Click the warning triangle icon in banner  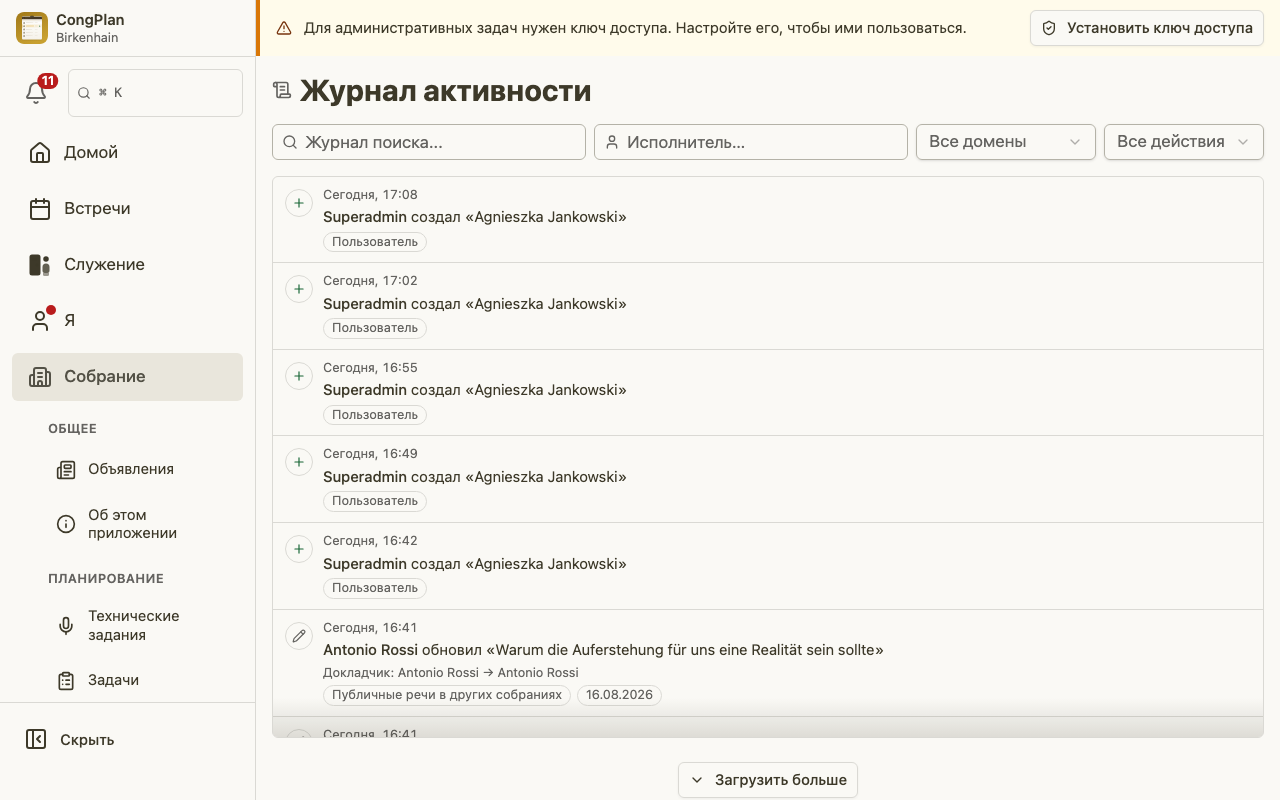(x=284, y=28)
